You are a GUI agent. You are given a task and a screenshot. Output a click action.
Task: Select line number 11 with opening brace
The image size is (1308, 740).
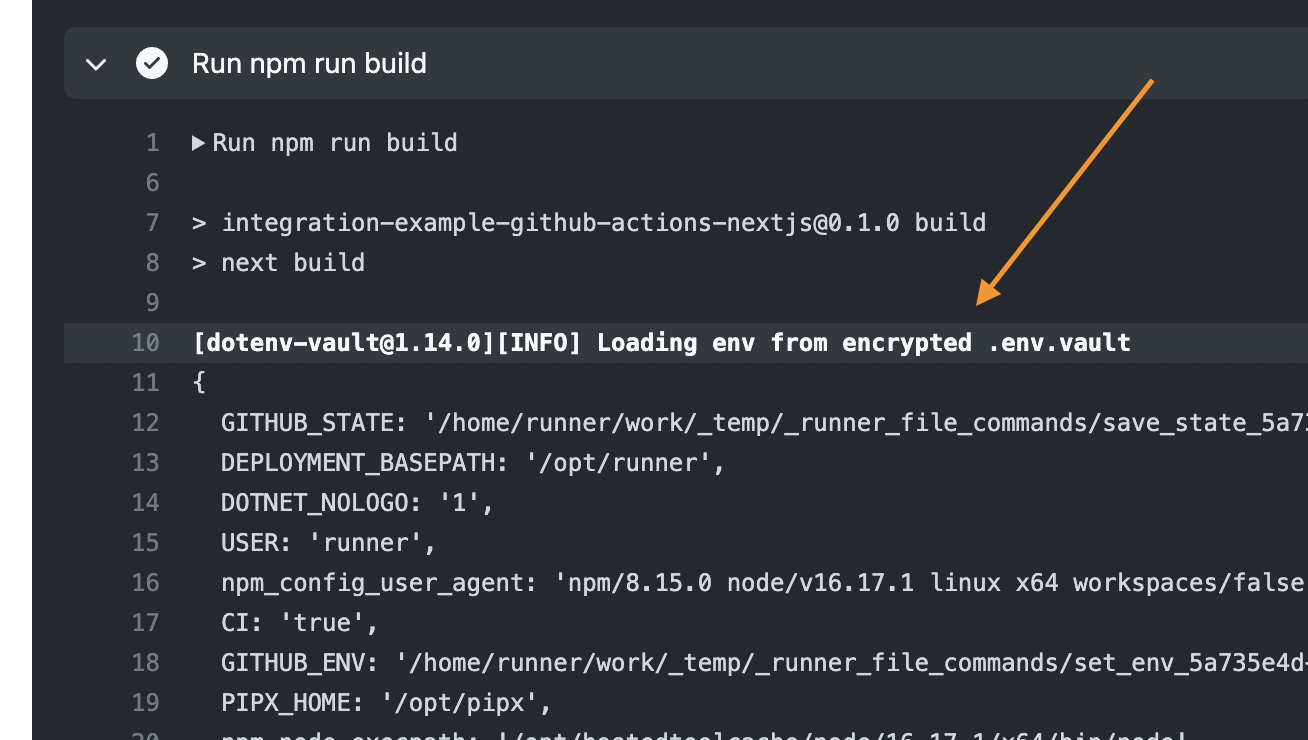(x=146, y=383)
